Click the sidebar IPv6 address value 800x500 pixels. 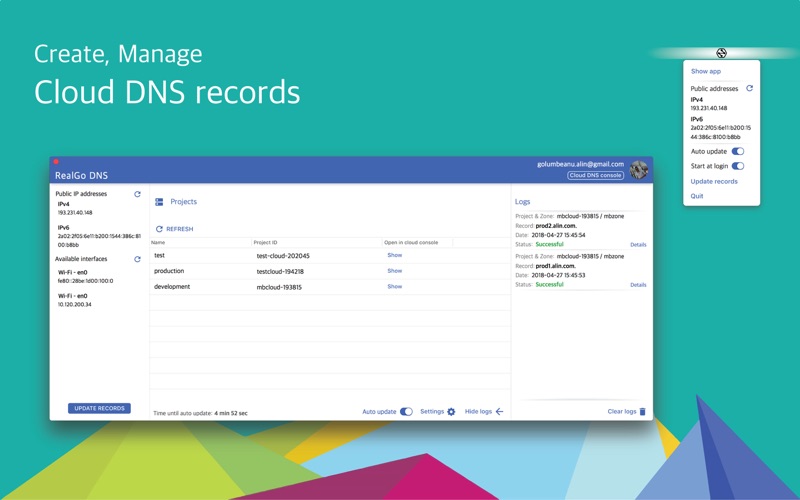click(x=99, y=240)
